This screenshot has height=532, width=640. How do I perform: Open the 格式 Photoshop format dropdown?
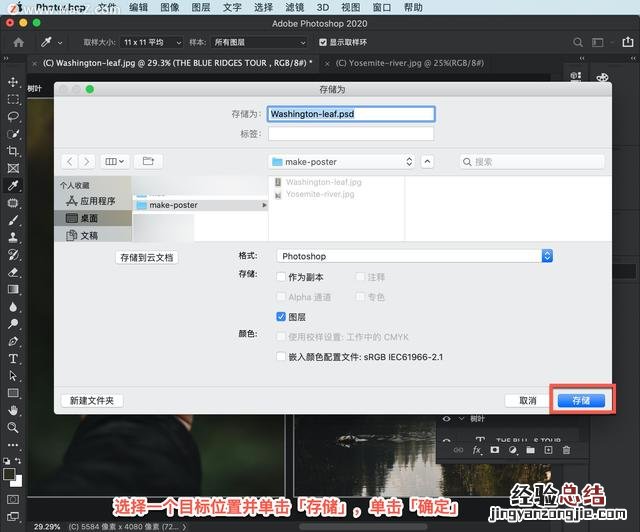(x=414, y=256)
